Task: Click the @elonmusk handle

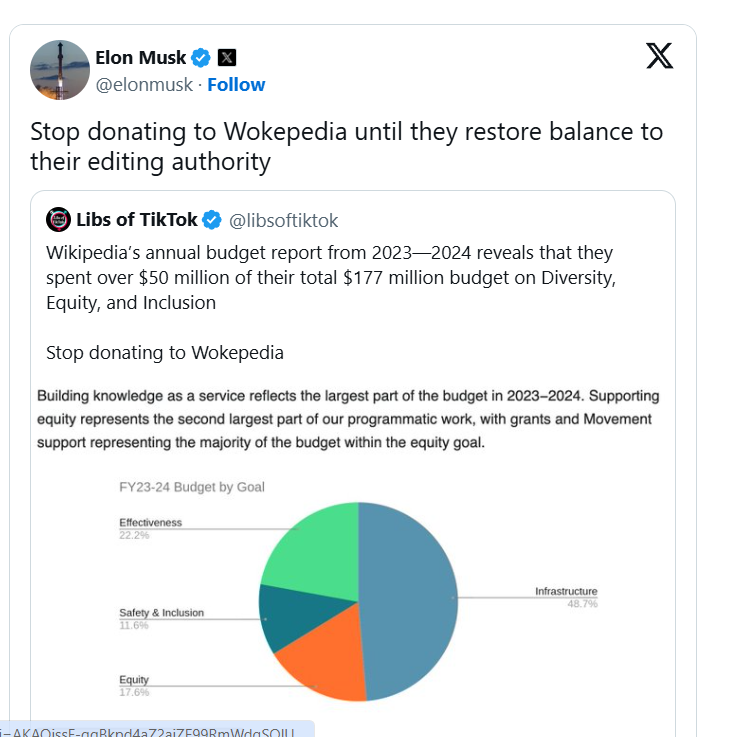Action: 144,84
